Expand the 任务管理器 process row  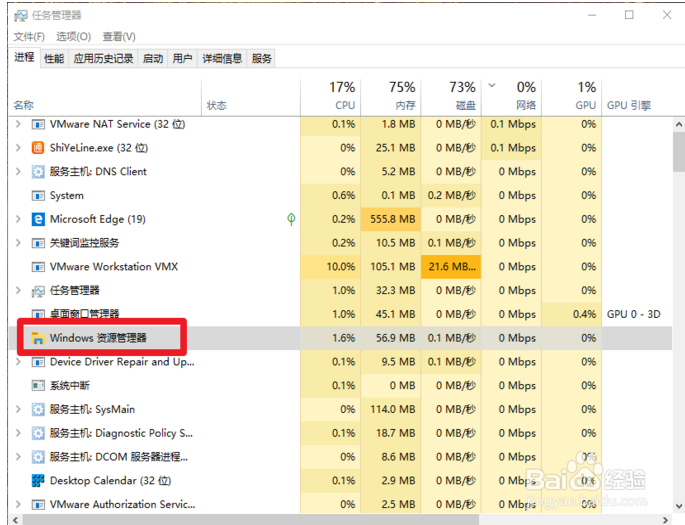[x=18, y=290]
